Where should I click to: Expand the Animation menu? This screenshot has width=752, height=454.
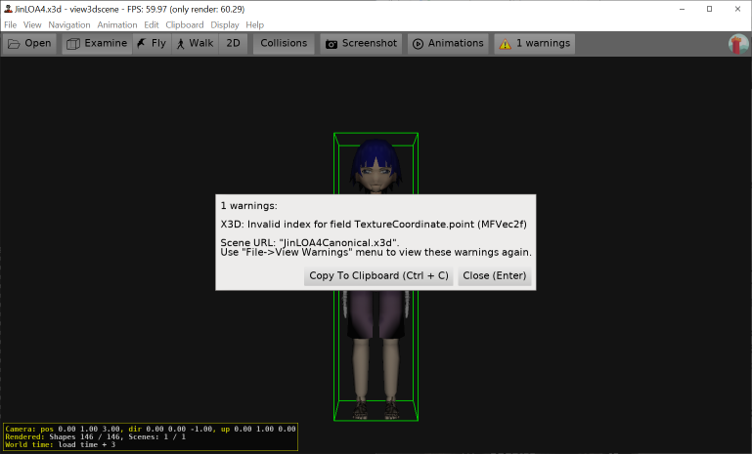click(x=117, y=24)
